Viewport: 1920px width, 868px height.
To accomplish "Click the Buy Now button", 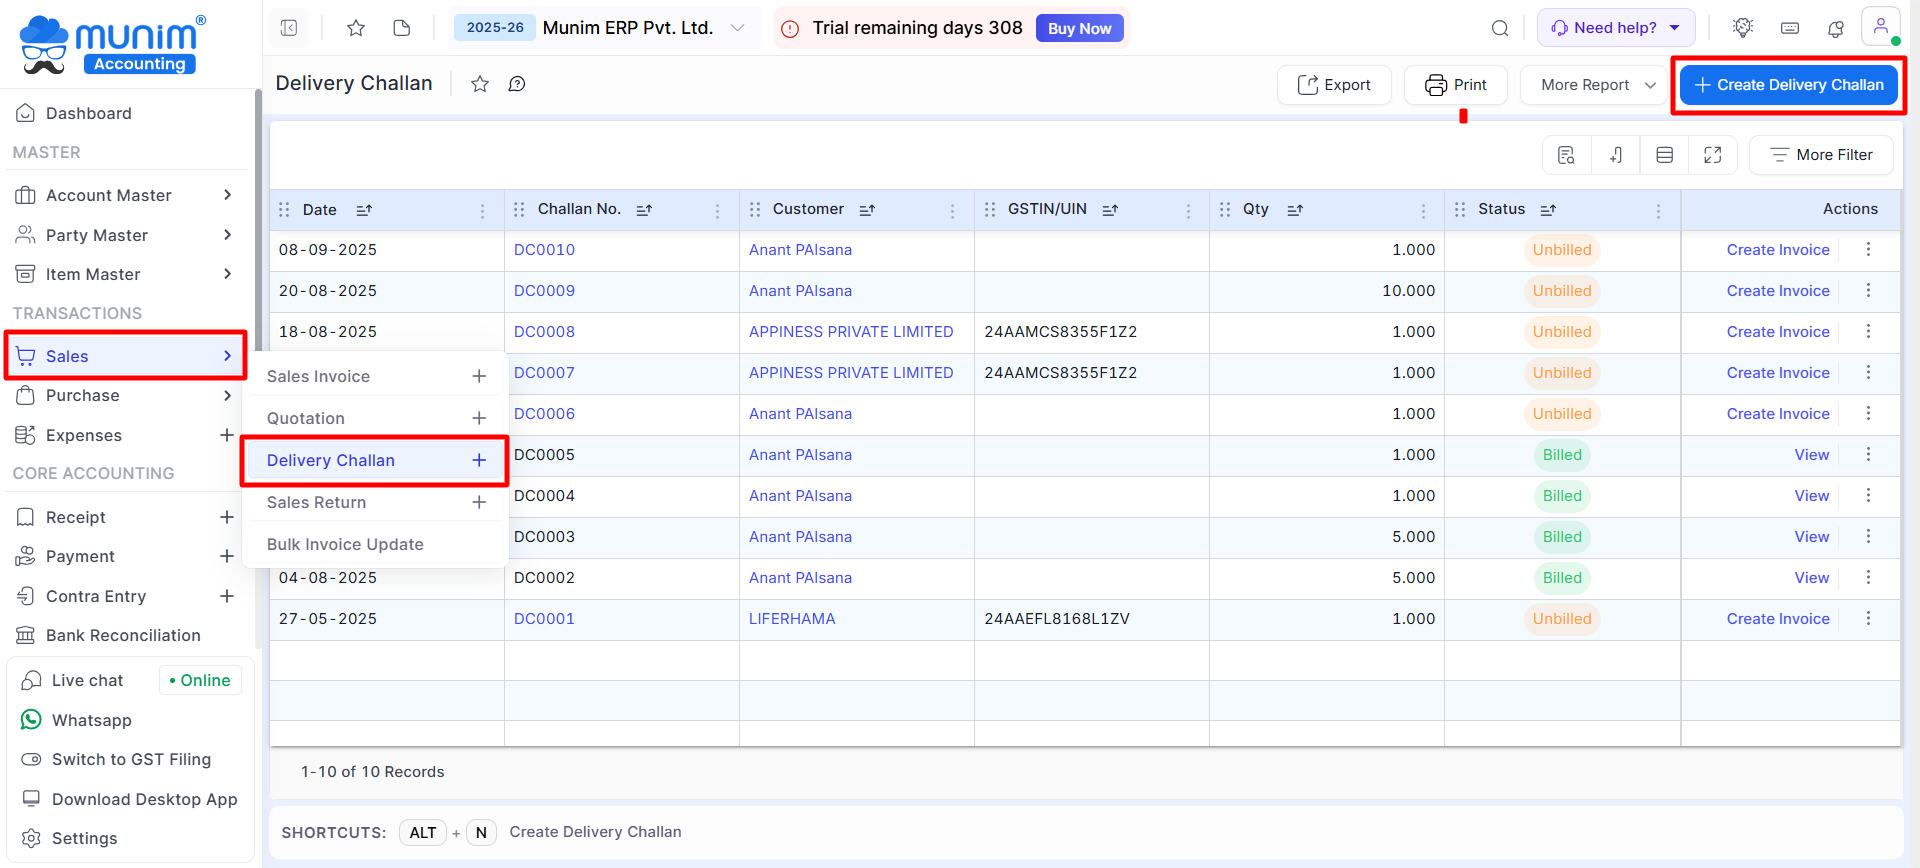I will click(x=1079, y=28).
